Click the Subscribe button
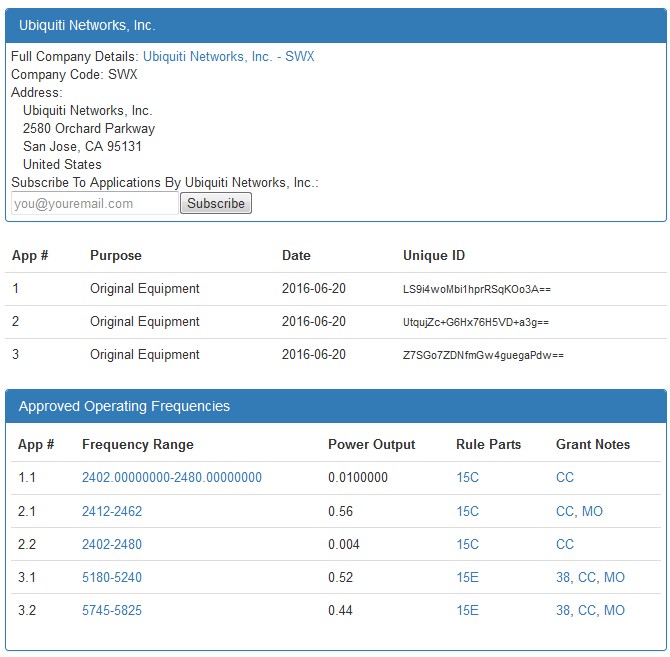Viewport: 670px width, 657px height. click(x=216, y=203)
